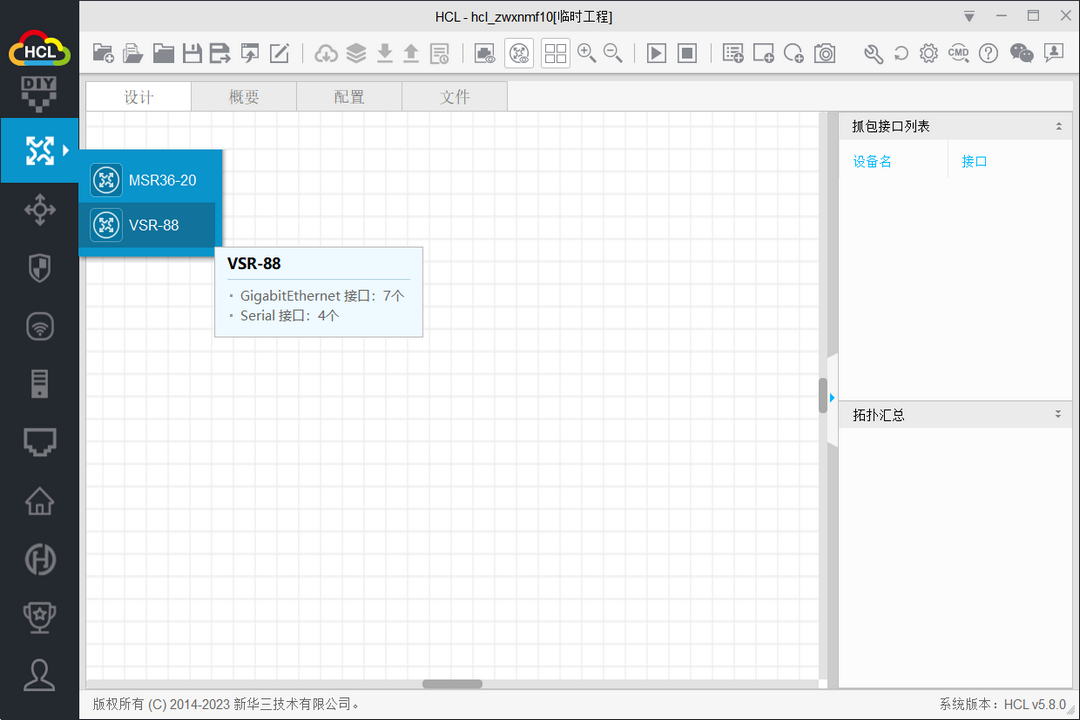Toggle the grid layout view icon
1080x720 pixels.
(555, 53)
